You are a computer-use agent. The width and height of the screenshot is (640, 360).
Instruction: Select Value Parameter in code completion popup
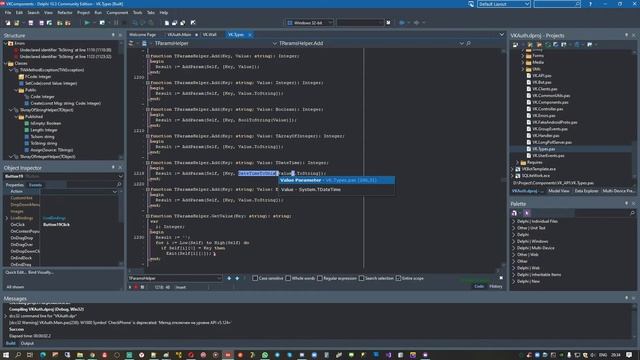tap(336, 180)
